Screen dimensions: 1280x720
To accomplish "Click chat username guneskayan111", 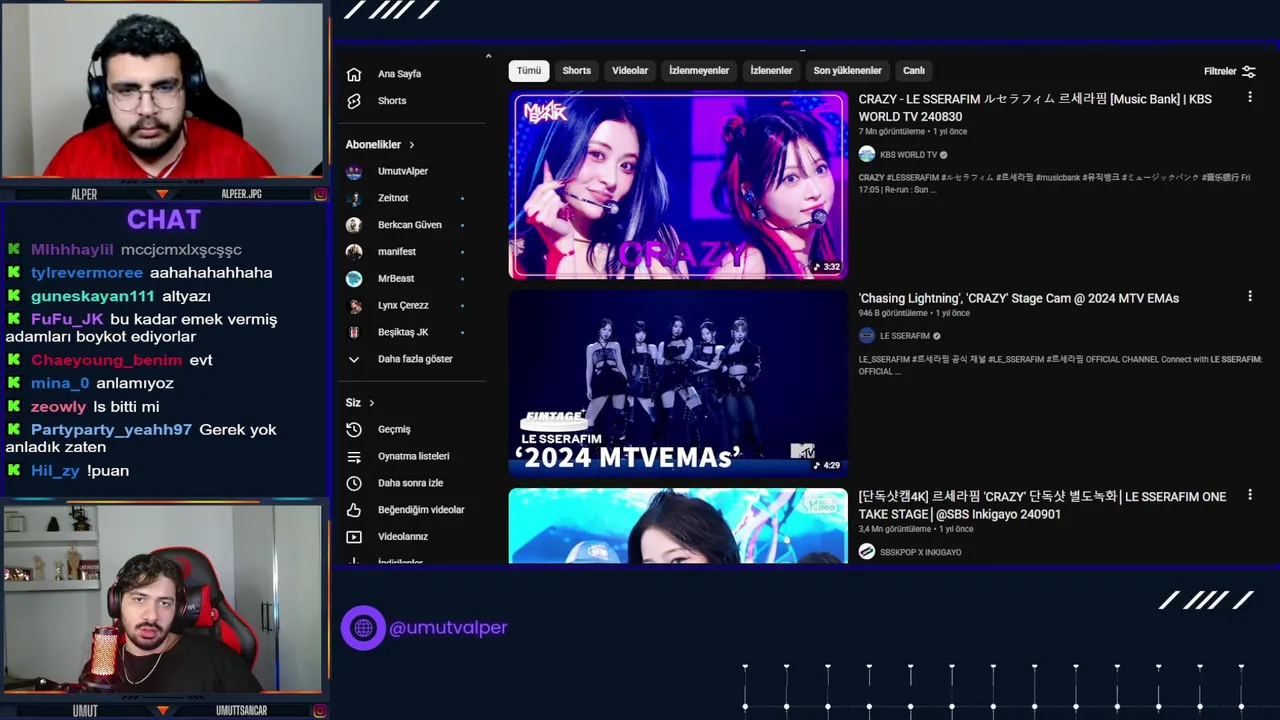I will pyautogui.click(x=93, y=296).
